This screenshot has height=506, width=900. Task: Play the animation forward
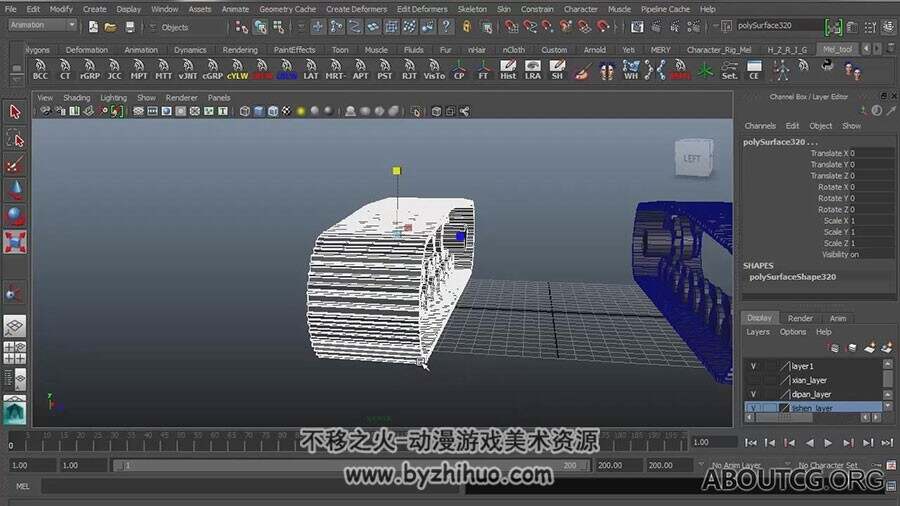tap(828, 442)
